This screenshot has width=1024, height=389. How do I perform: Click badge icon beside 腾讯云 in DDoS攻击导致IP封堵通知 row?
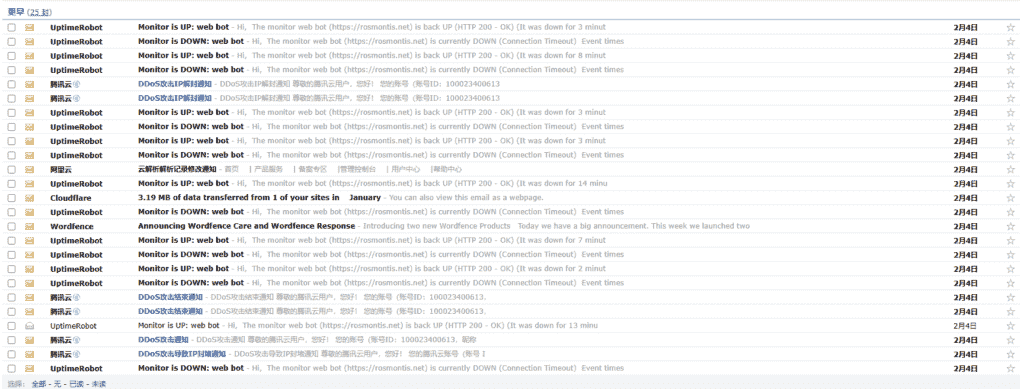tap(76, 354)
